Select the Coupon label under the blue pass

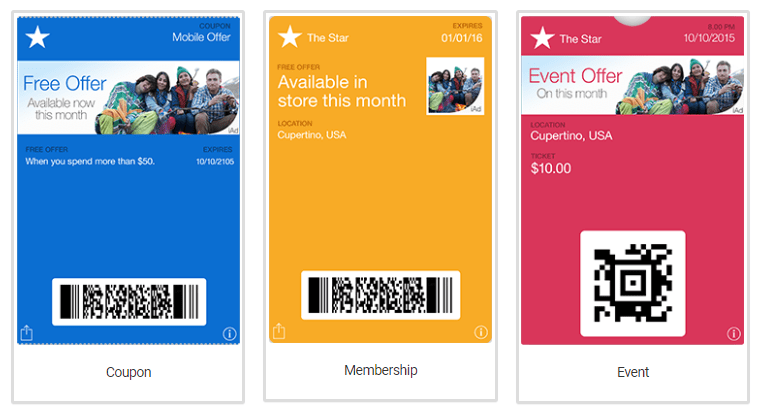[128, 372]
